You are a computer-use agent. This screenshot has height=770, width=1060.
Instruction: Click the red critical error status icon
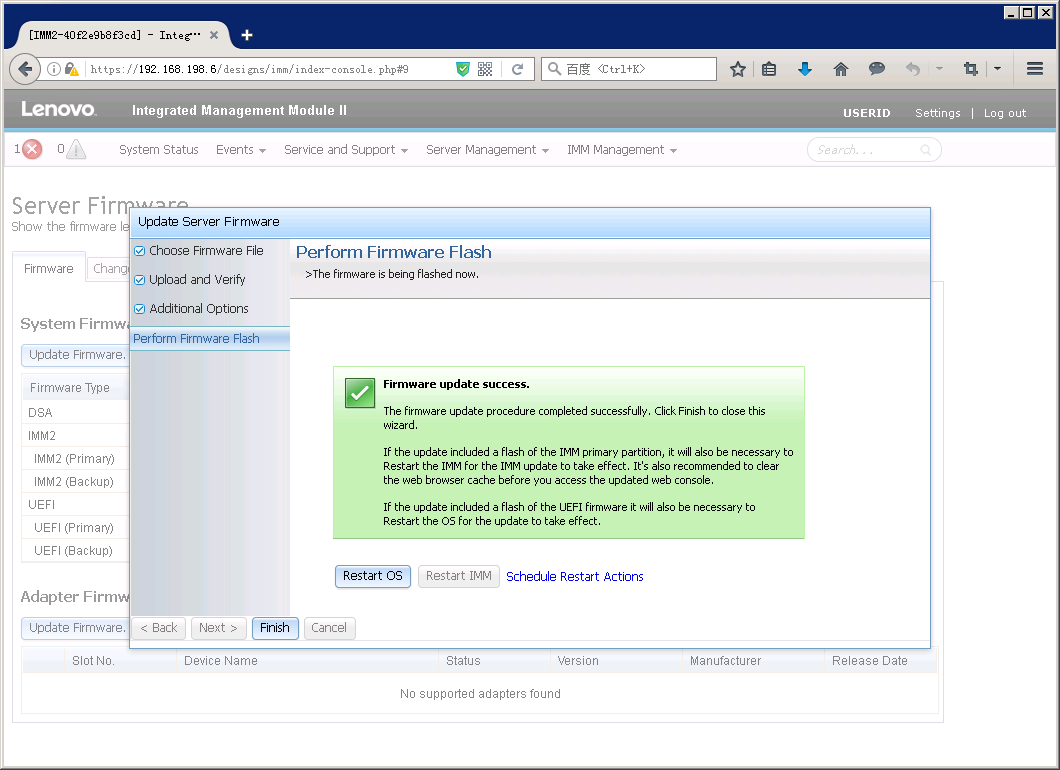32,150
